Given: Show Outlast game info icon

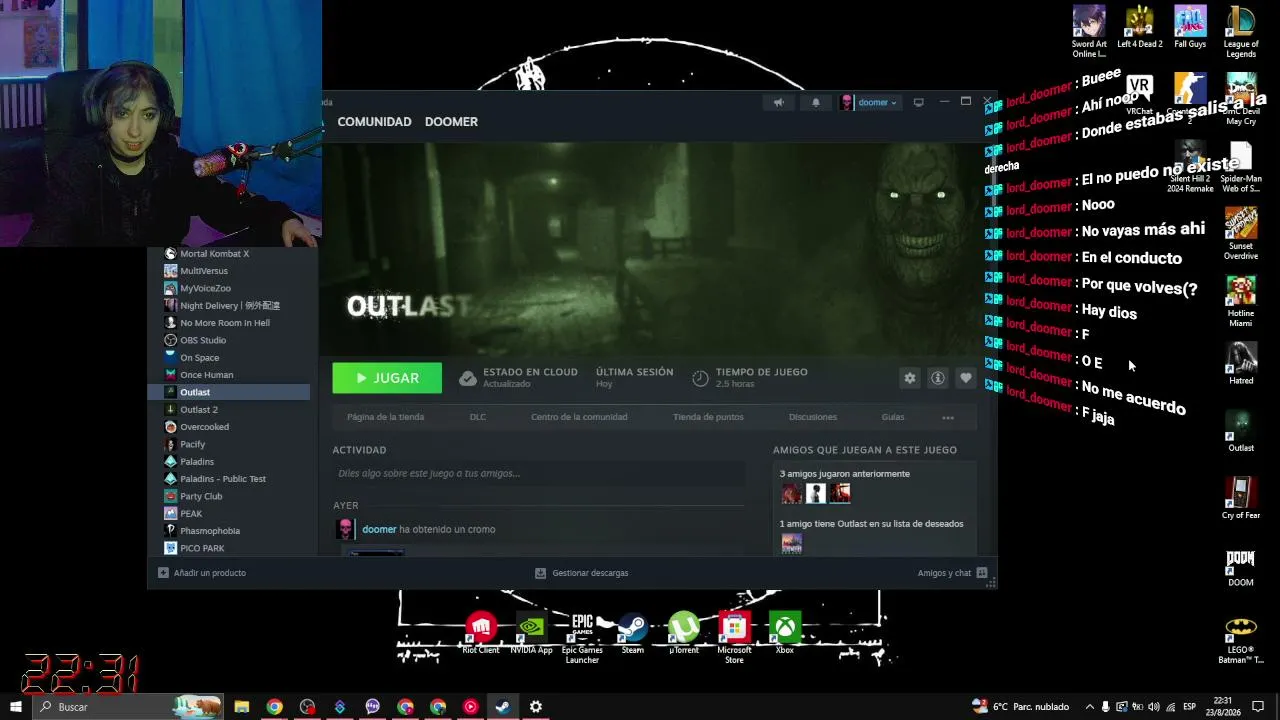Looking at the screenshot, I should click(x=937, y=378).
